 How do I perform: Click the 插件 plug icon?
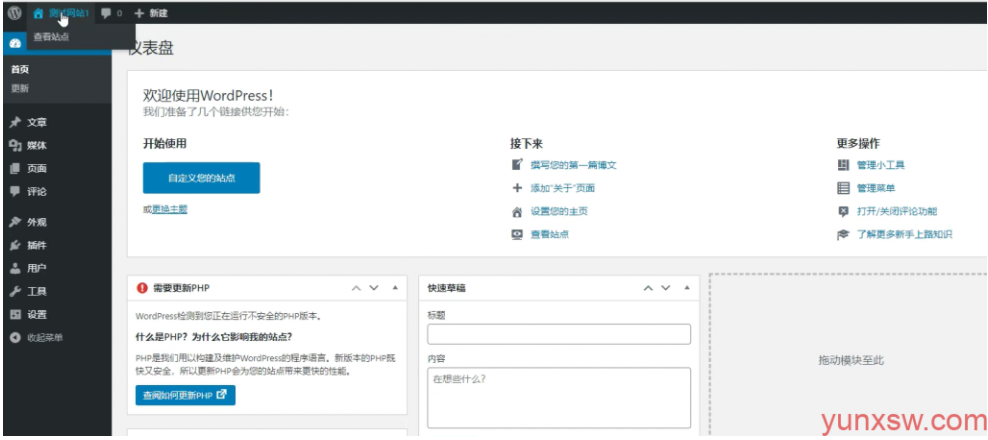(x=16, y=245)
